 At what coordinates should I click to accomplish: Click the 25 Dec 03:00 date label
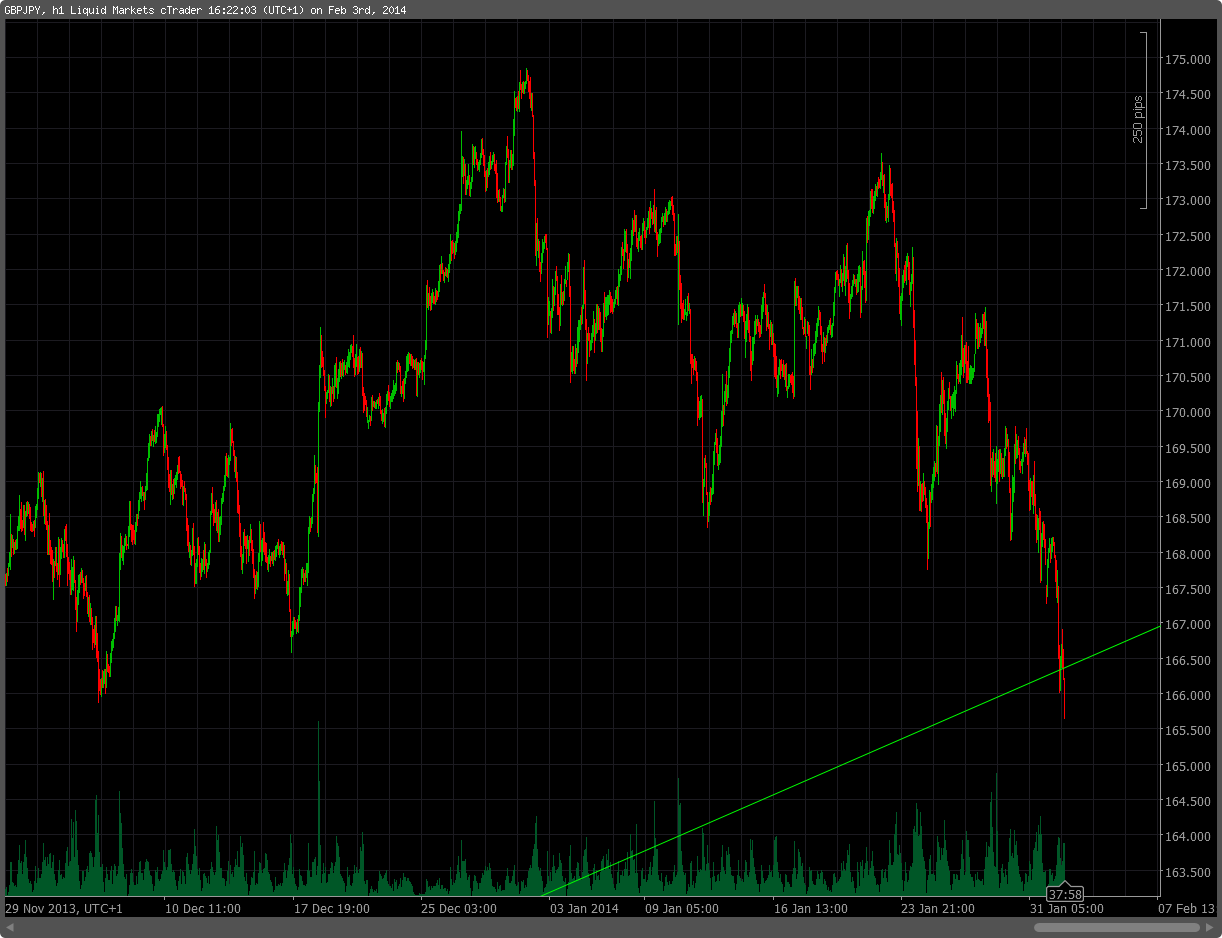point(459,909)
